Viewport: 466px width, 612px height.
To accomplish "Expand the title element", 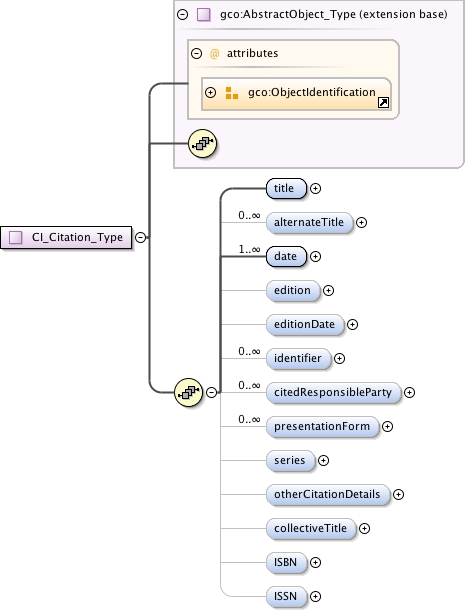I will coord(315,189).
